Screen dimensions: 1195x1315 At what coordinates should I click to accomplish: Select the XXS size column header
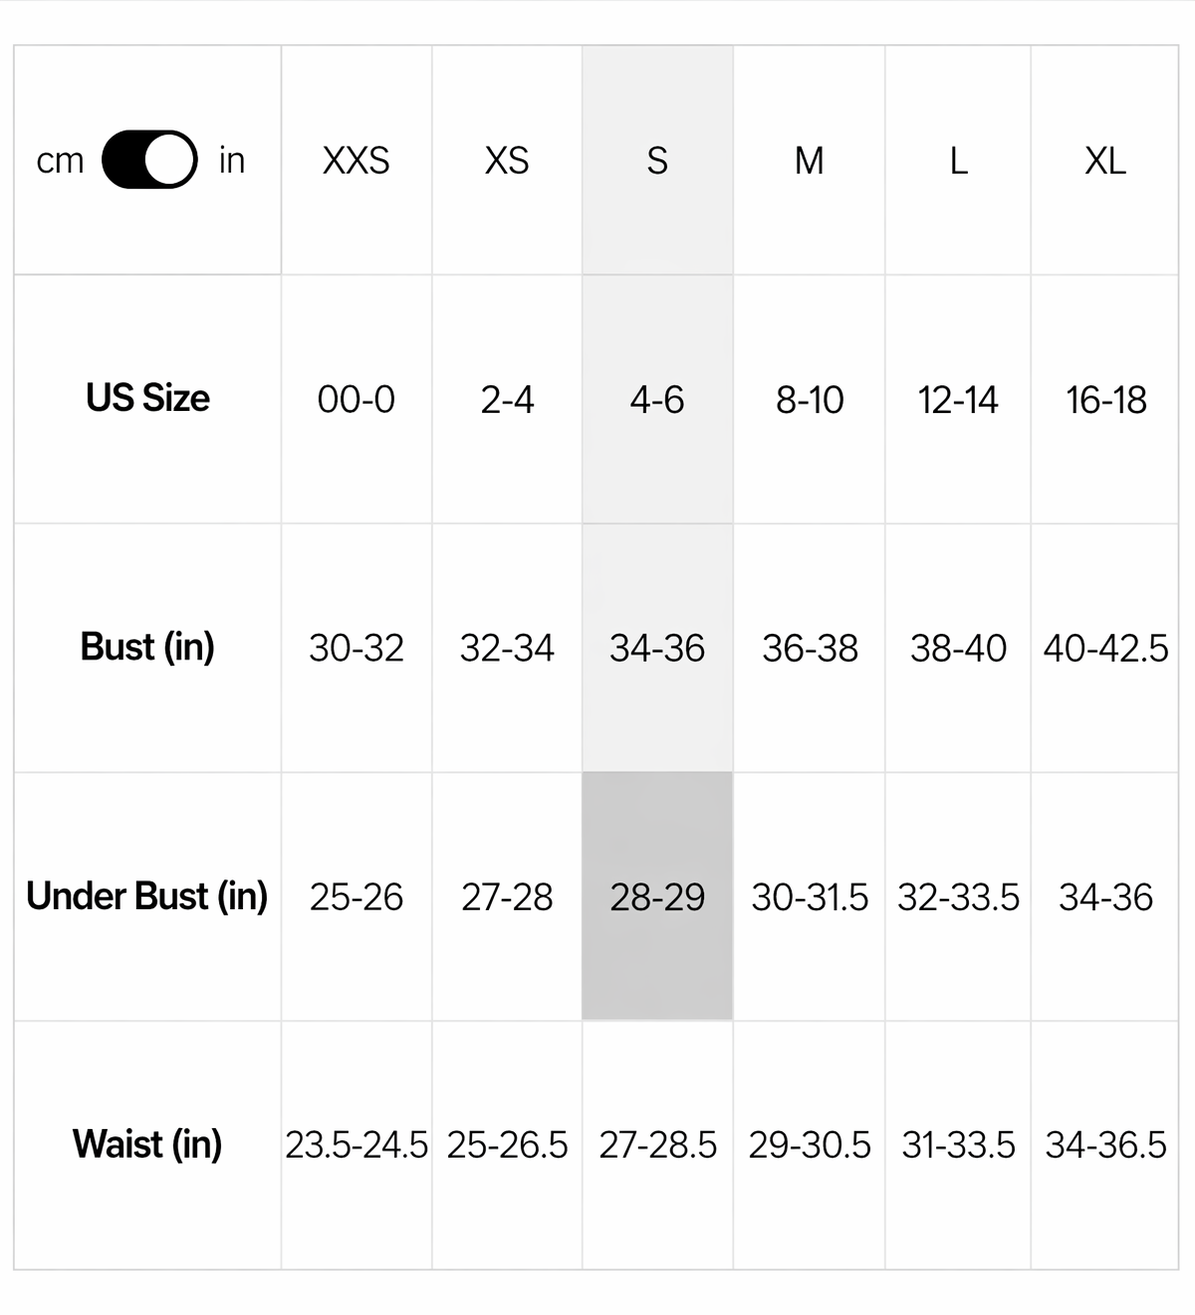356,161
